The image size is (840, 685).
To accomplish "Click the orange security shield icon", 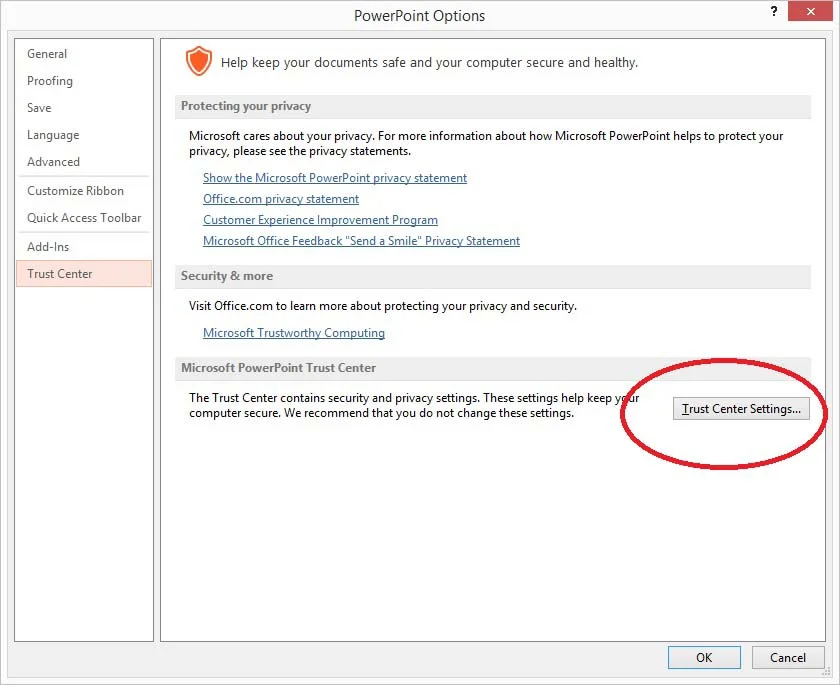I will coord(198,61).
